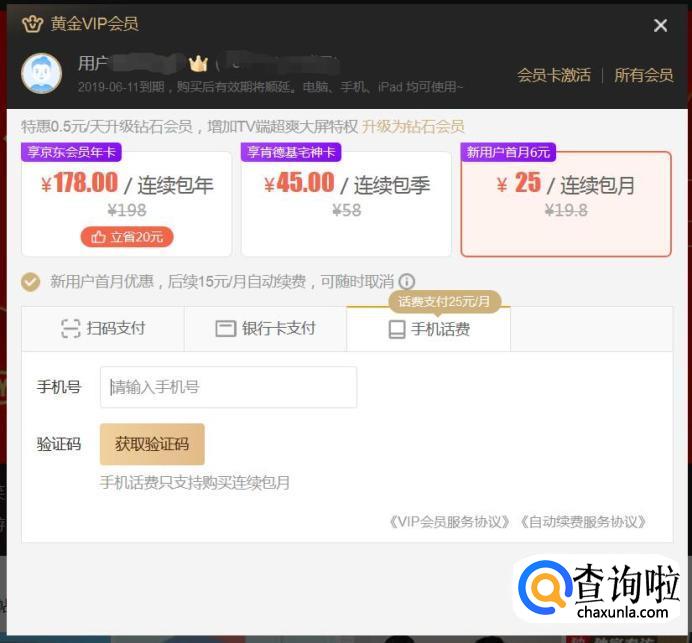Click the user avatar image
Viewport: 692px width, 643px height.
[41, 74]
